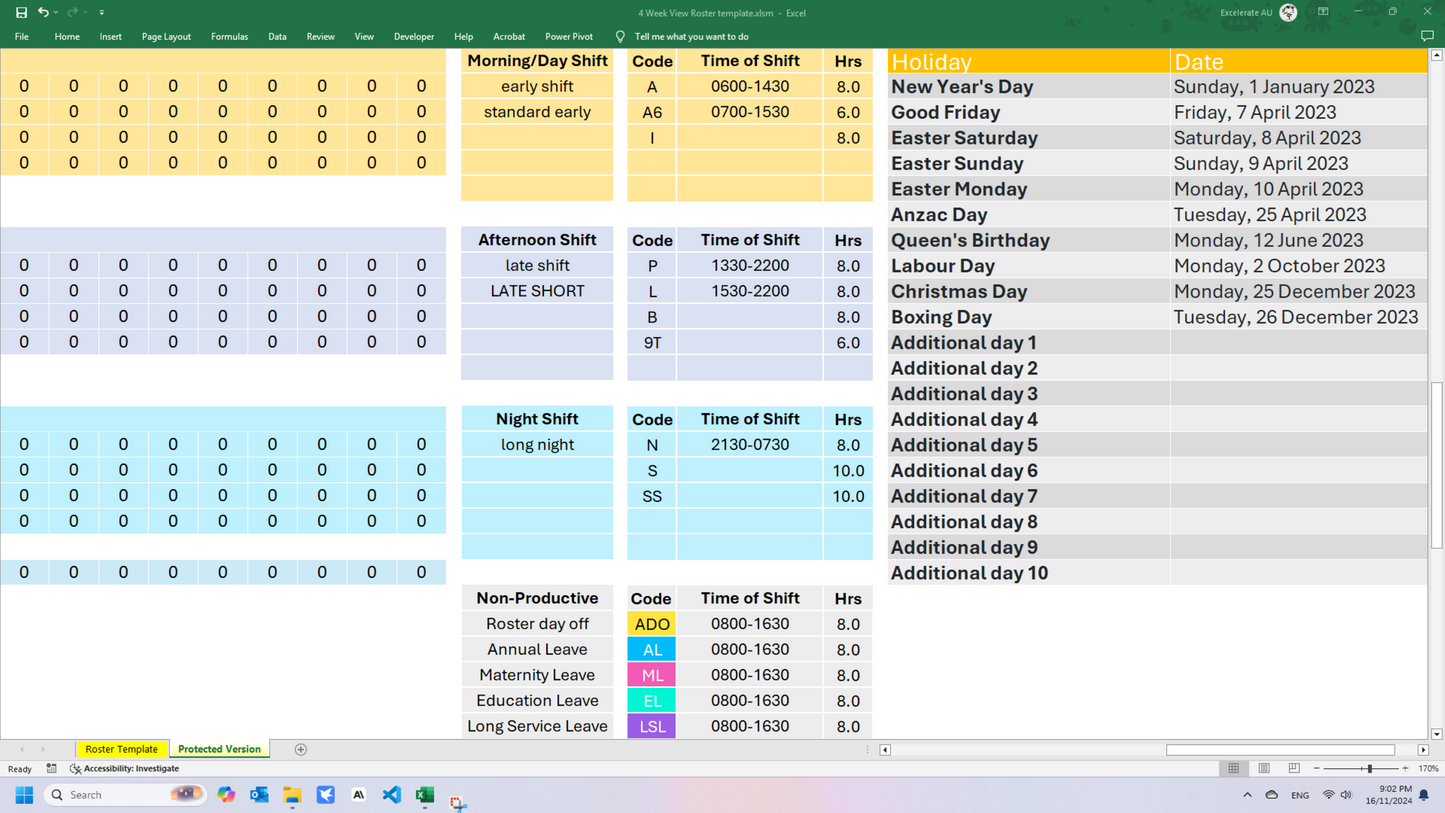Add a new sheet with plus icon
This screenshot has height=813, width=1445.
tap(301, 749)
